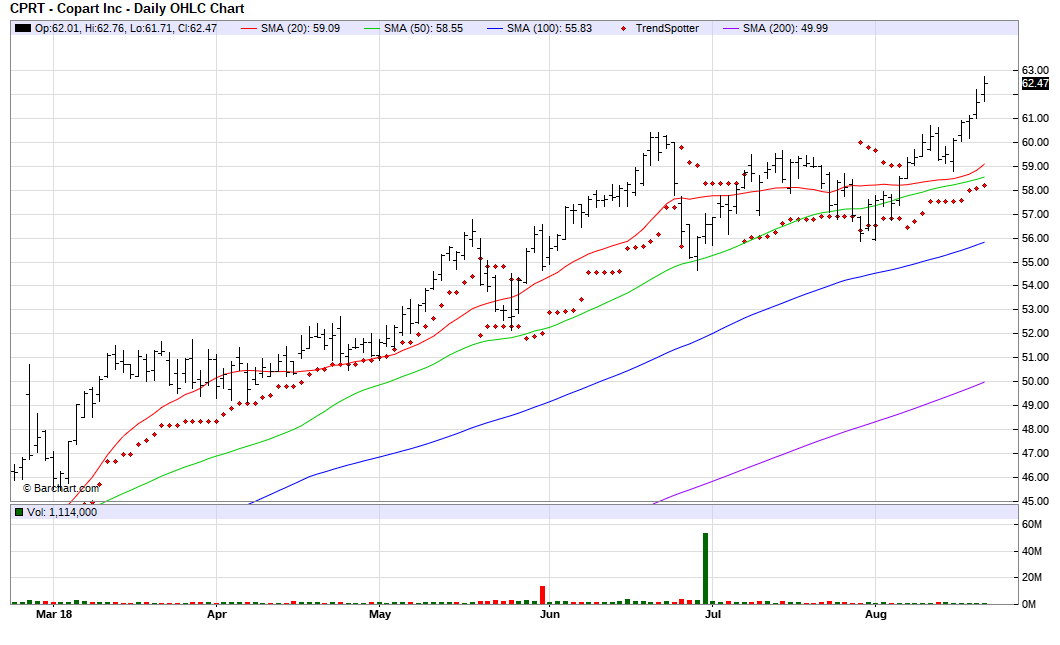Click the 'May' date axis label
Image resolution: width=1060 pixels, height=645 pixels.
(x=380, y=614)
